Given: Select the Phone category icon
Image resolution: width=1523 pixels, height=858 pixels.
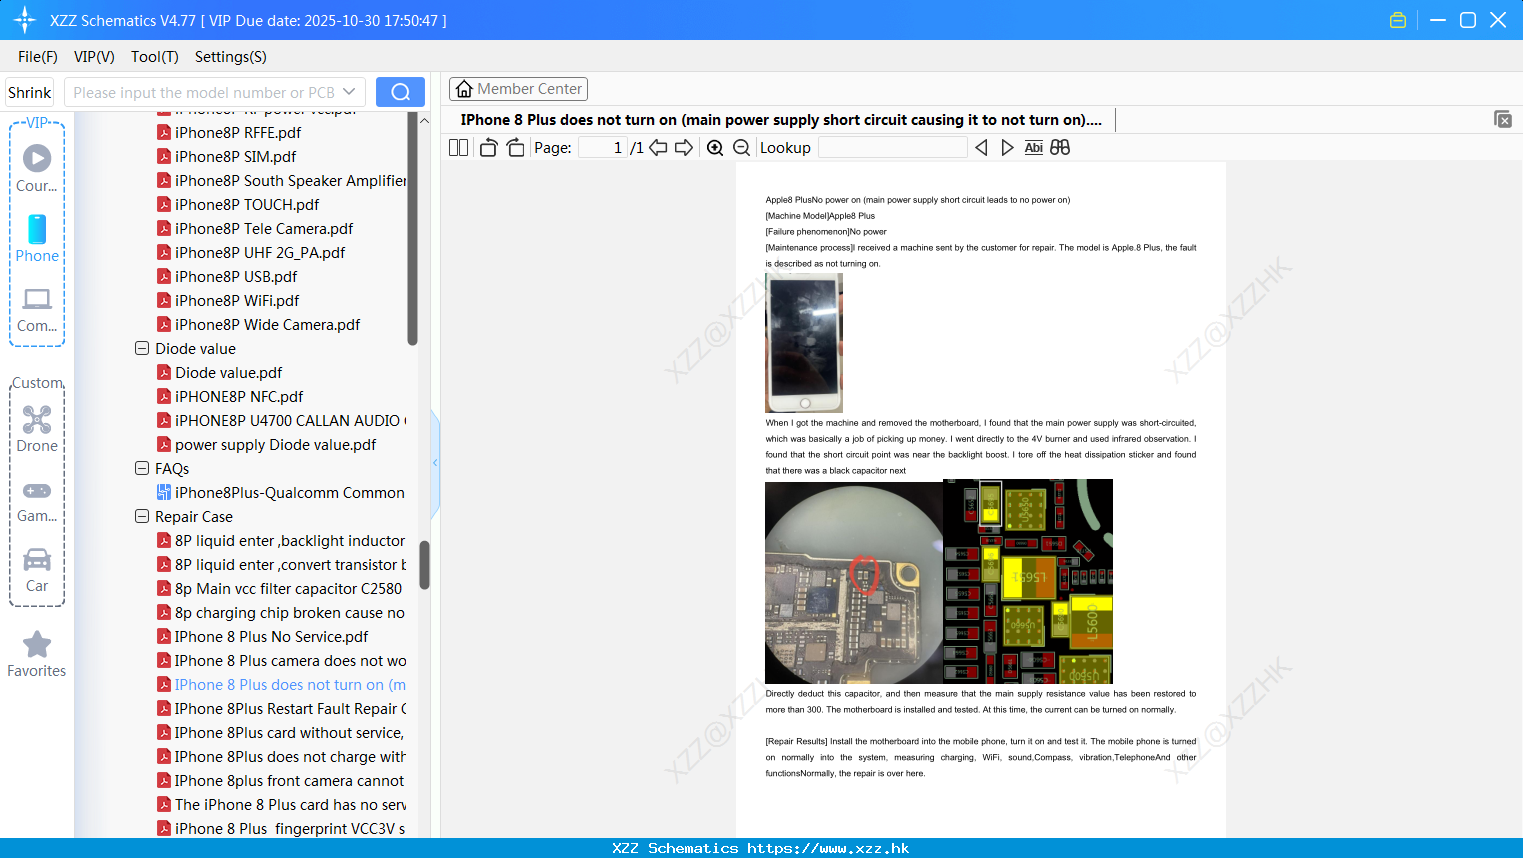Looking at the screenshot, I should tap(37, 238).
